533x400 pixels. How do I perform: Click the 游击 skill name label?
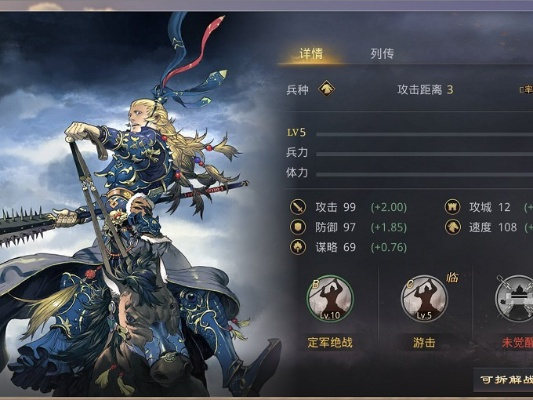pos(424,343)
